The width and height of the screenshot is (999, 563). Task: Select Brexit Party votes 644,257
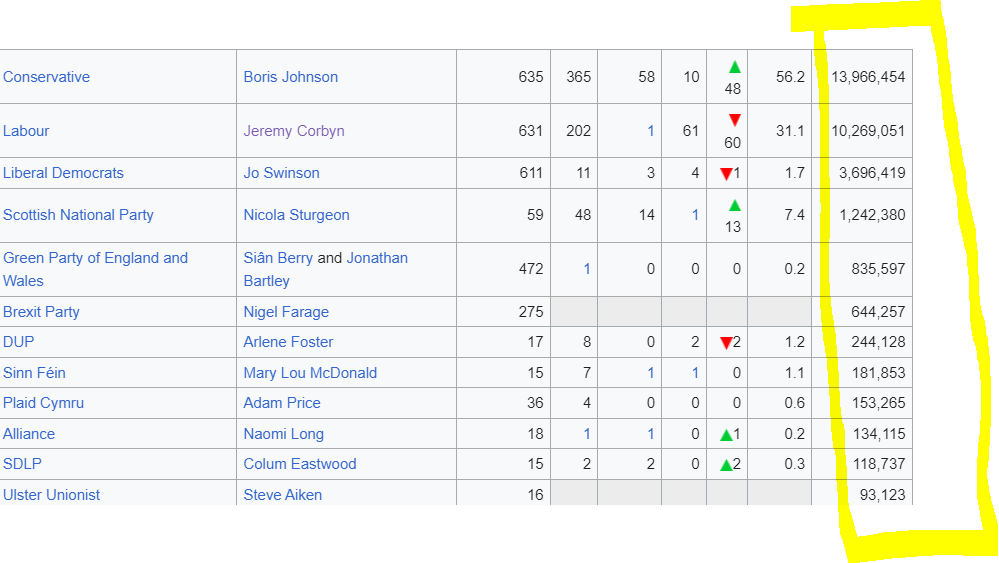pyautogui.click(x=878, y=312)
